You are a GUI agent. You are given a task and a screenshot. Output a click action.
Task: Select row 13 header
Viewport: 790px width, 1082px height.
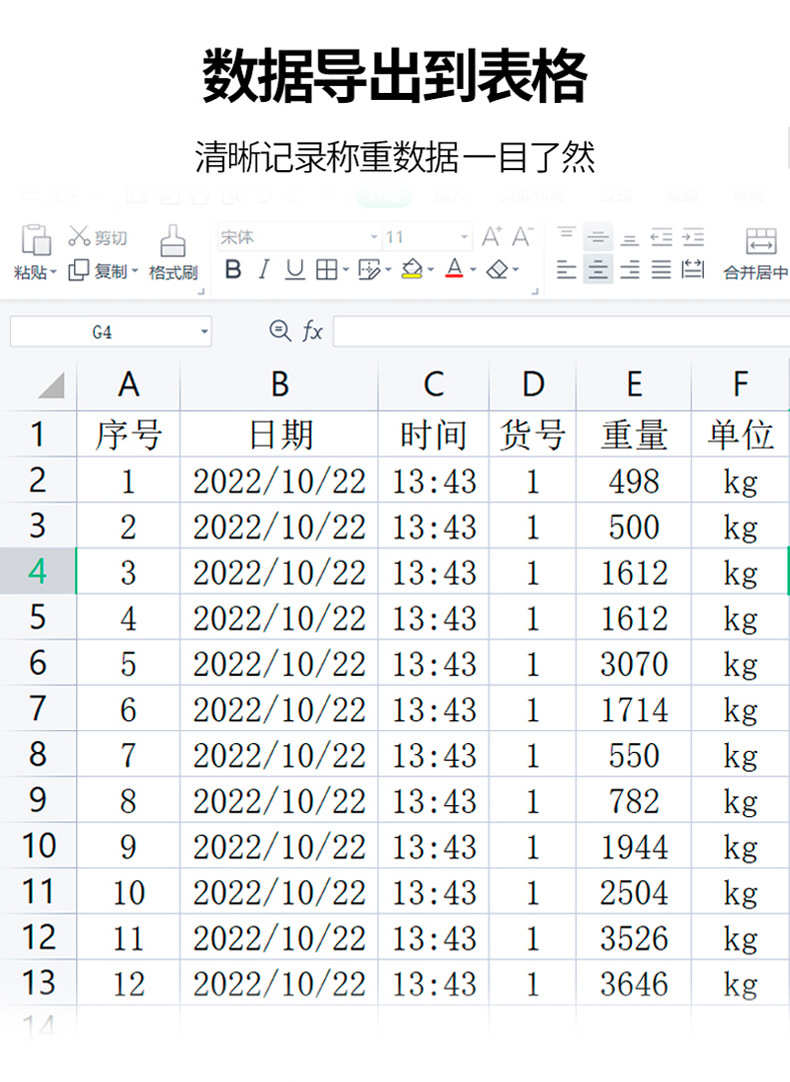[x=38, y=983]
